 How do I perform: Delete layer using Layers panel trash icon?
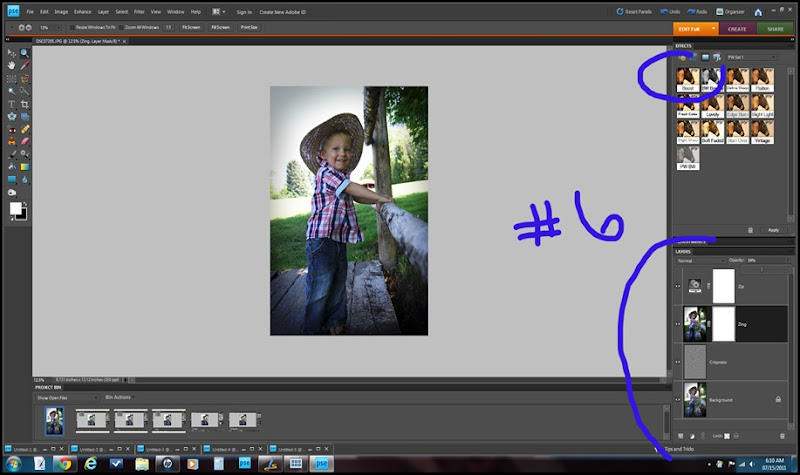coord(782,436)
